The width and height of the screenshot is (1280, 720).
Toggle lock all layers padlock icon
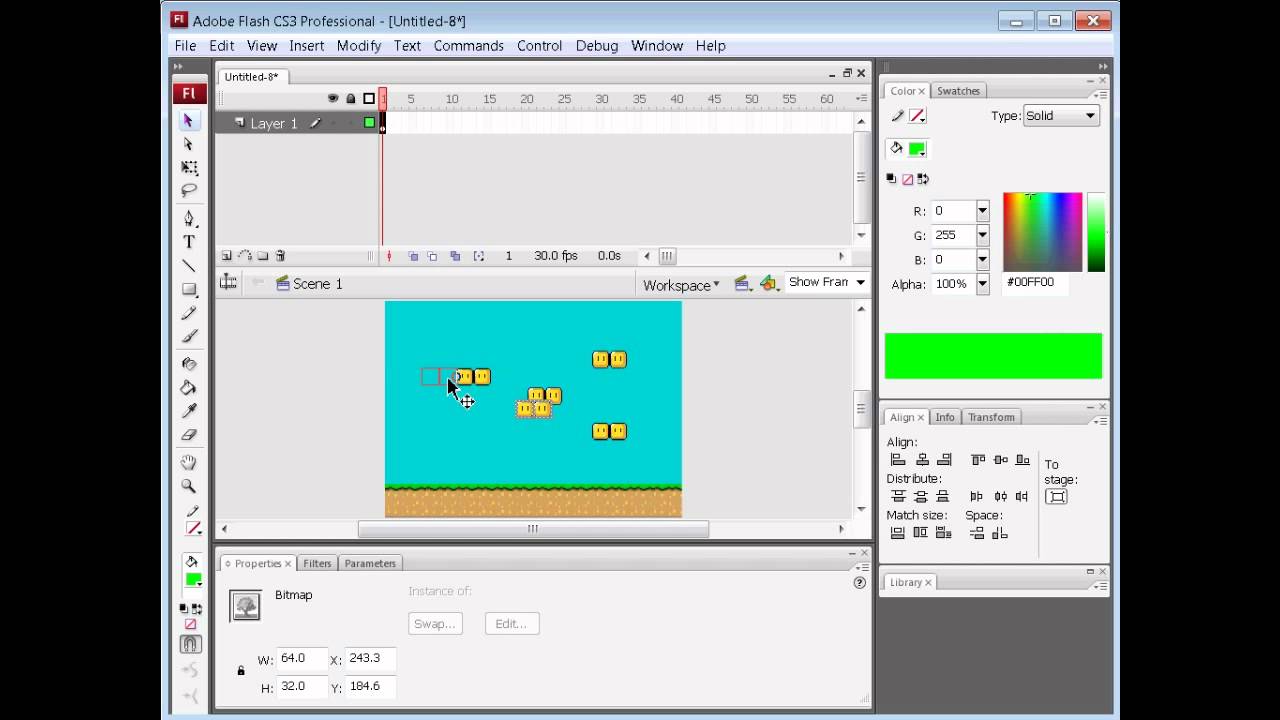click(x=351, y=98)
